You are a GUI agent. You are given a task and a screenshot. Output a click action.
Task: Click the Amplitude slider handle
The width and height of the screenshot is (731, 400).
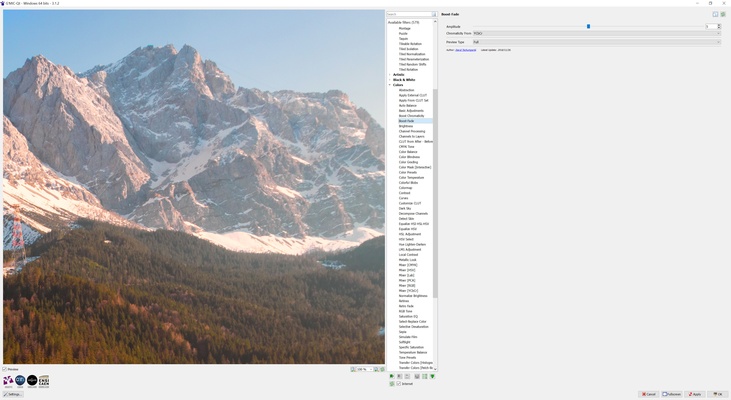[588, 27]
